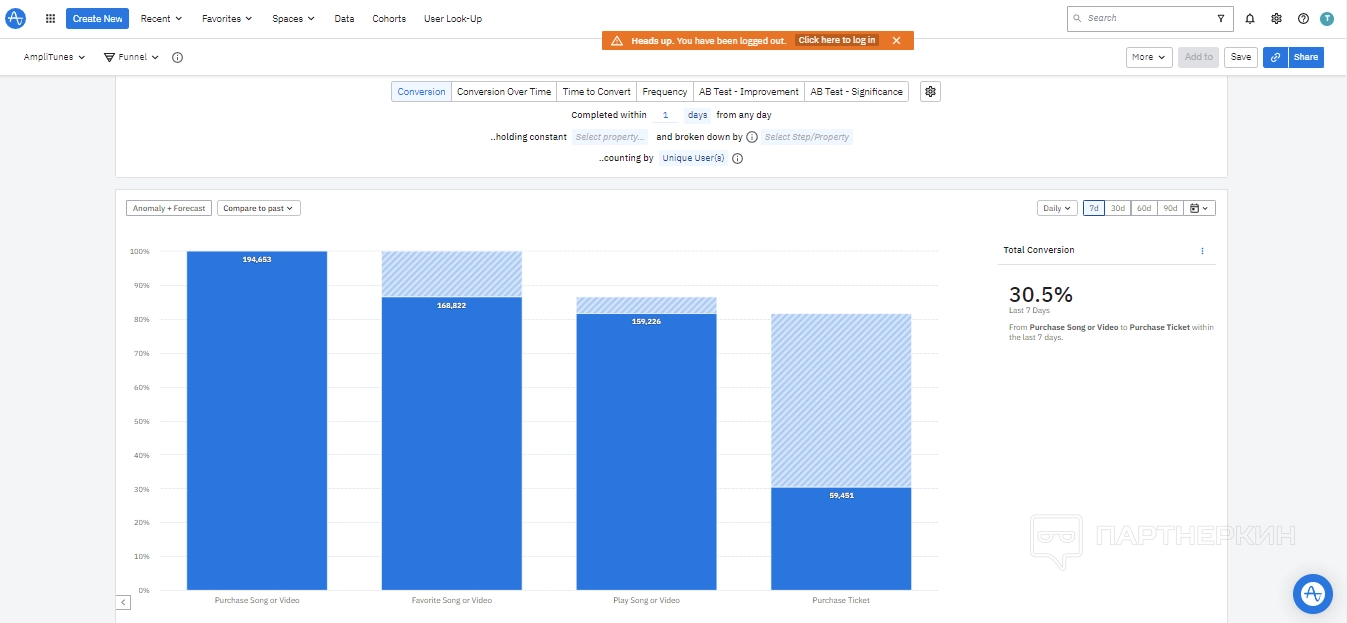This screenshot has width=1347, height=623.
Task: Open the settings gear in top bar
Action: pyautogui.click(x=1276, y=18)
